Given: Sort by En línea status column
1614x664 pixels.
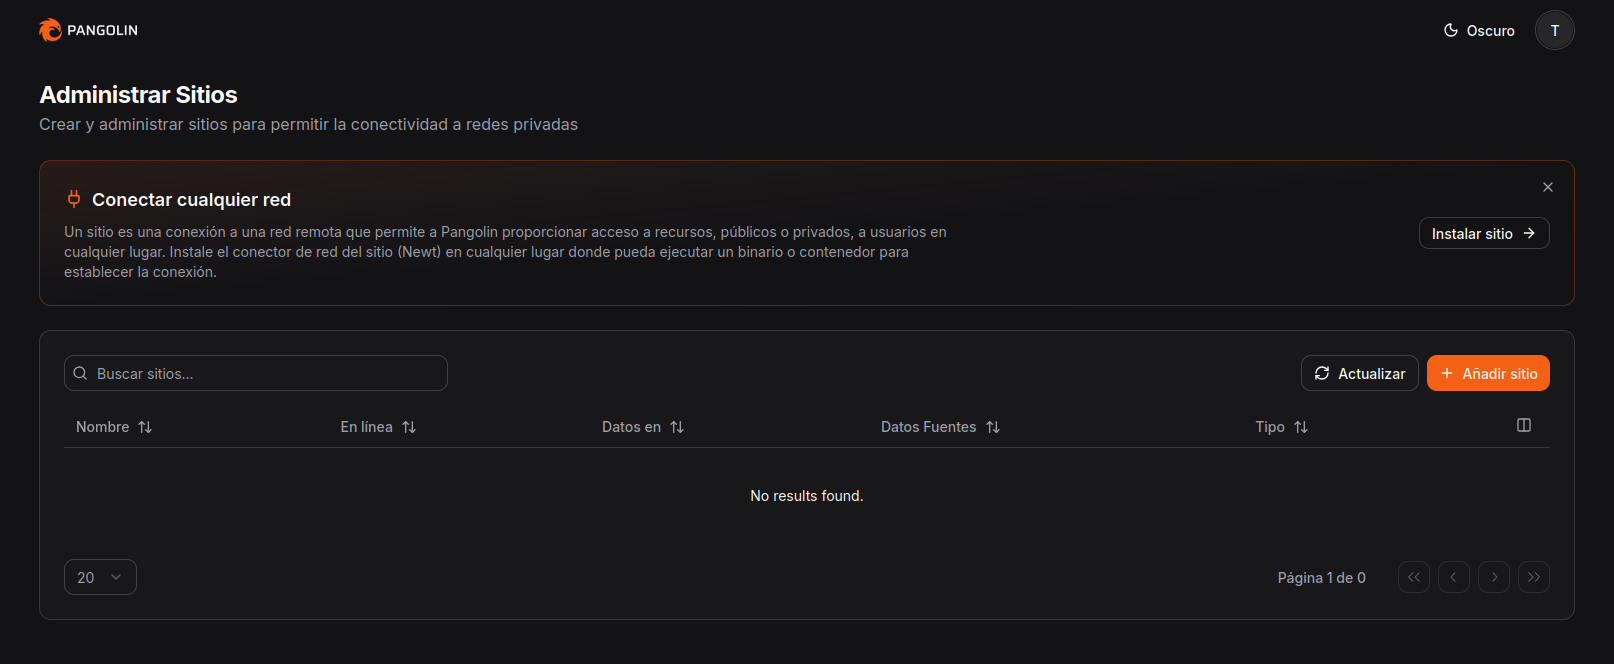Looking at the screenshot, I should click(x=378, y=427).
